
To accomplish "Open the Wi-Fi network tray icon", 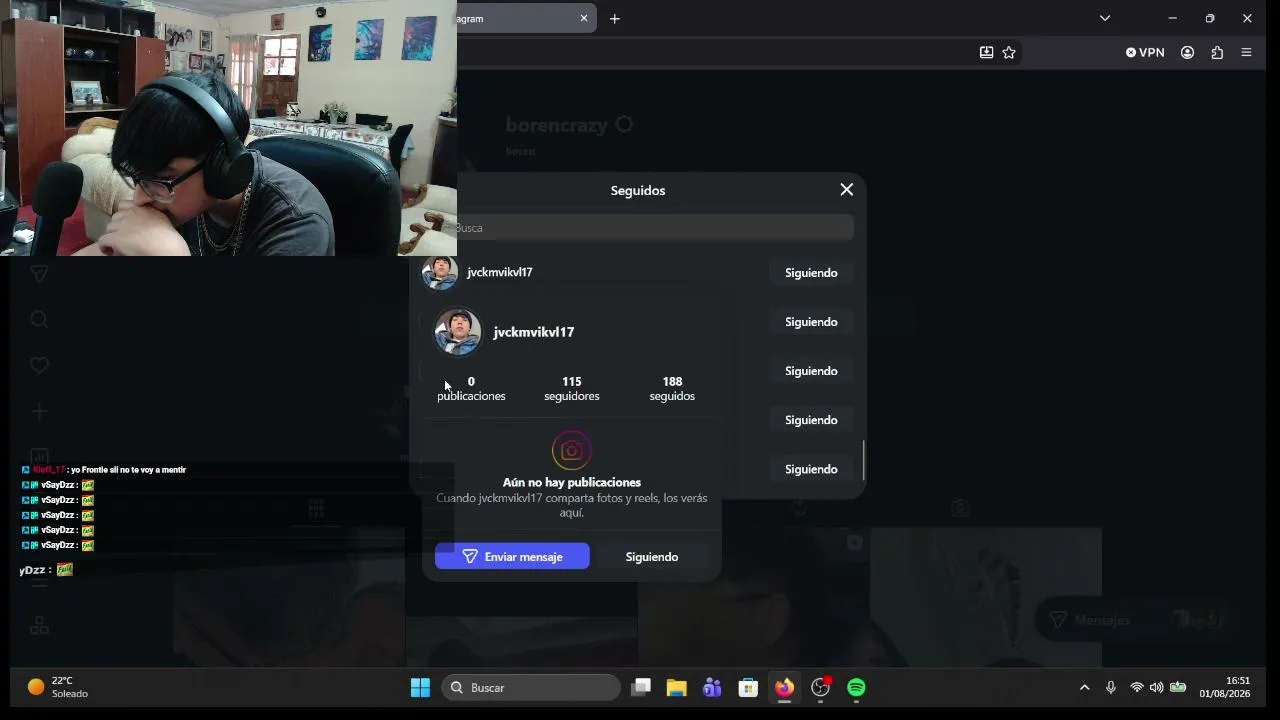I will click(x=1136, y=688).
